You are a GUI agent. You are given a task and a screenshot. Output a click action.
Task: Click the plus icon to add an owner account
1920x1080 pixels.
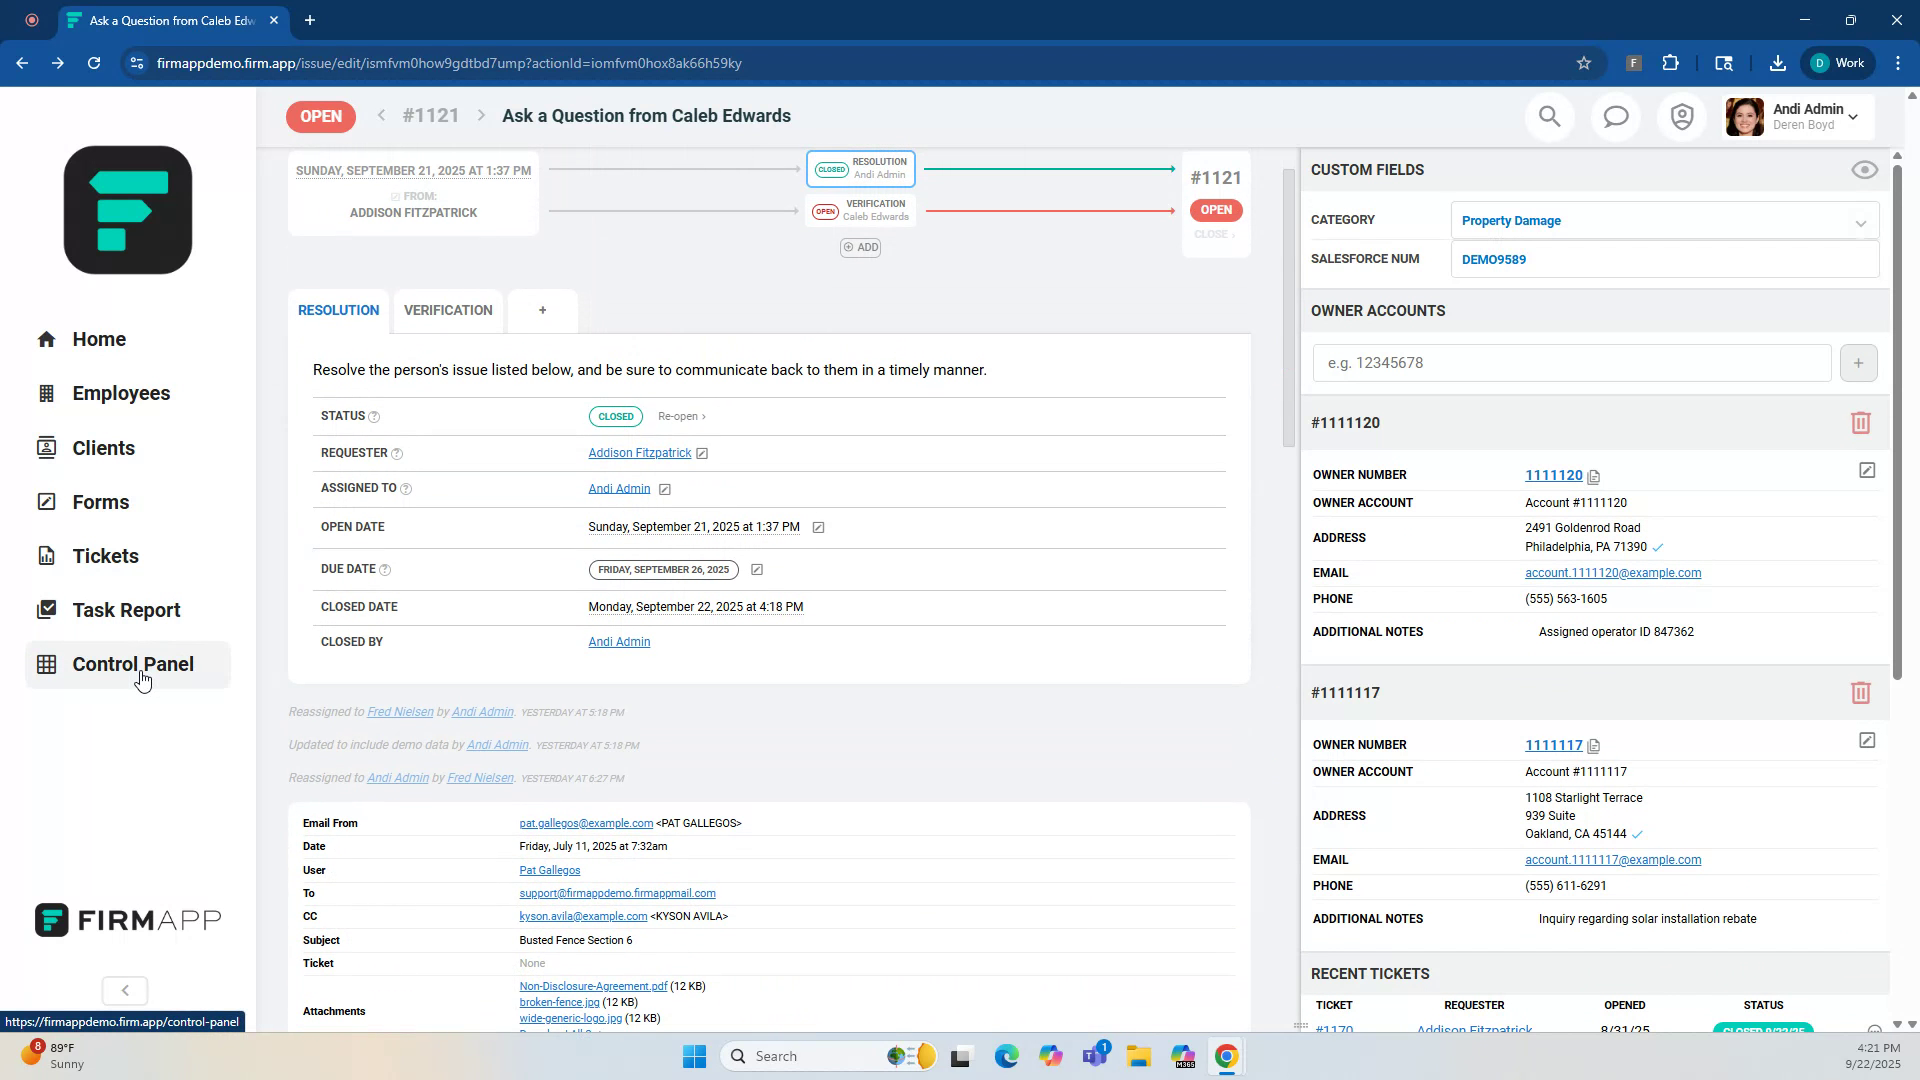coord(1858,363)
